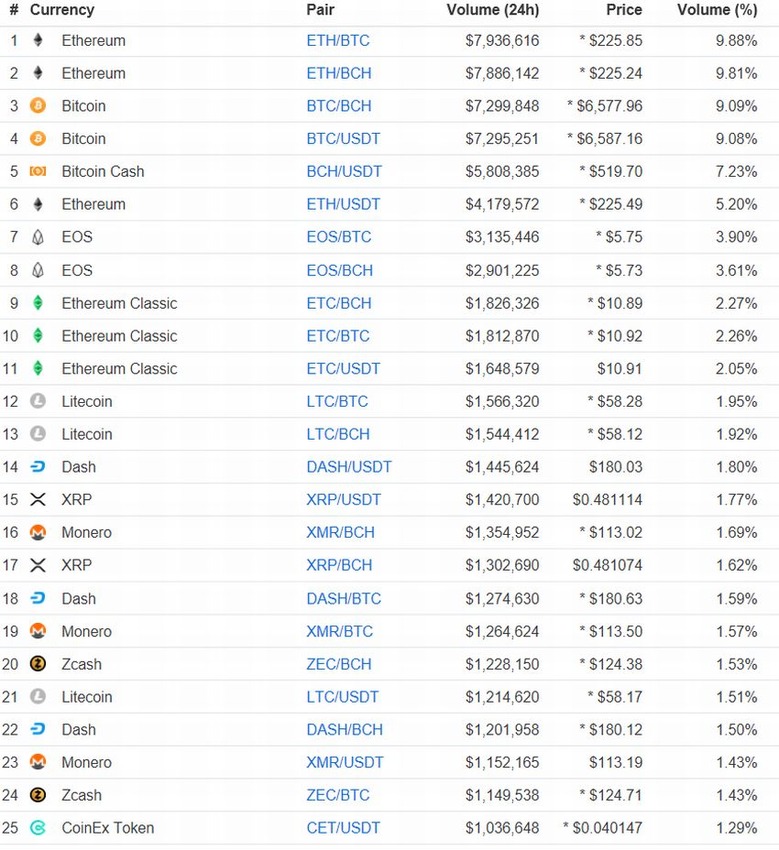Image resolution: width=779 pixels, height=850 pixels.
Task: Open the XMR/BCH pair link
Action: point(340,533)
